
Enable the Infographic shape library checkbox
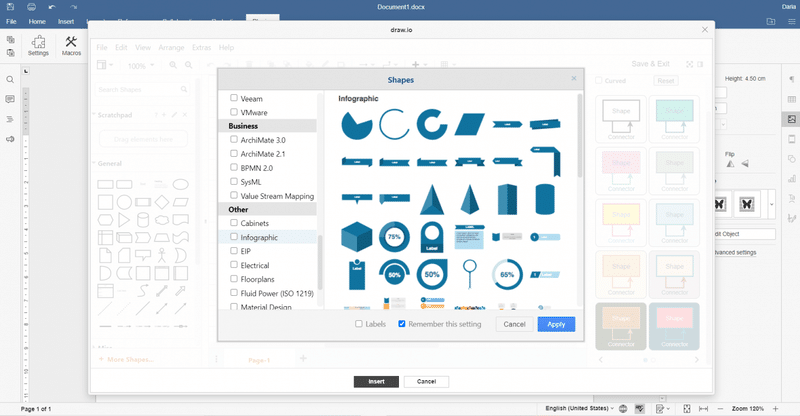234,236
